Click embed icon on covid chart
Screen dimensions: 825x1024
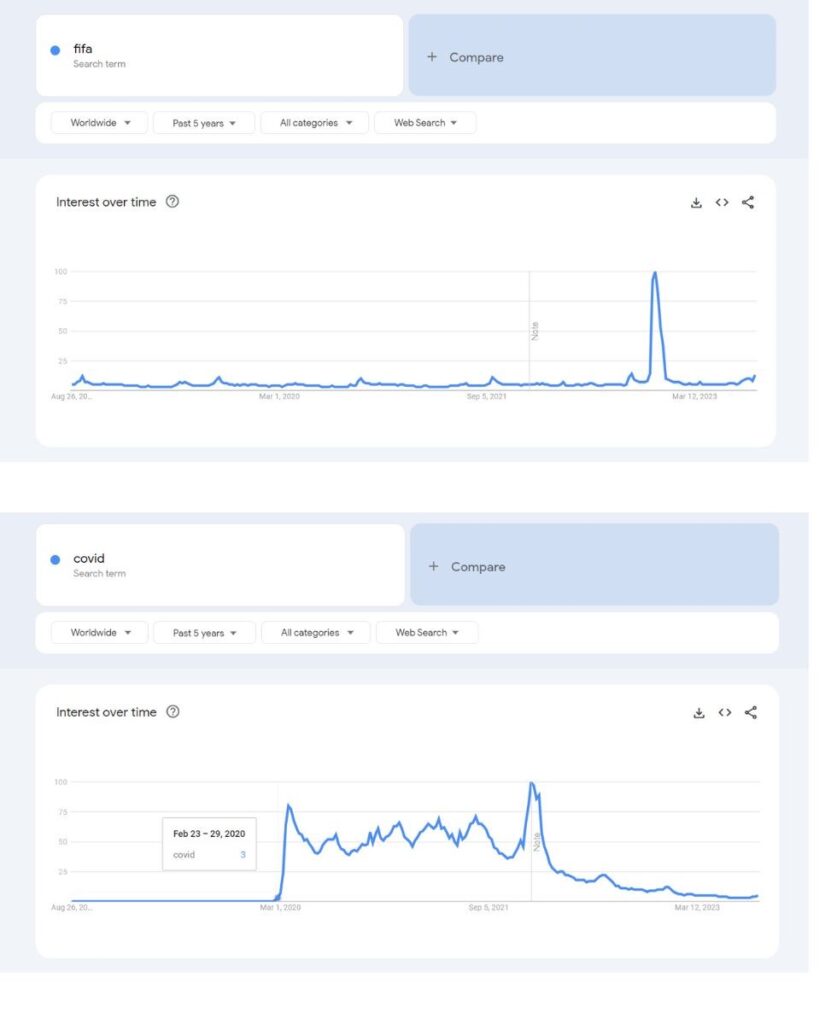(x=725, y=713)
